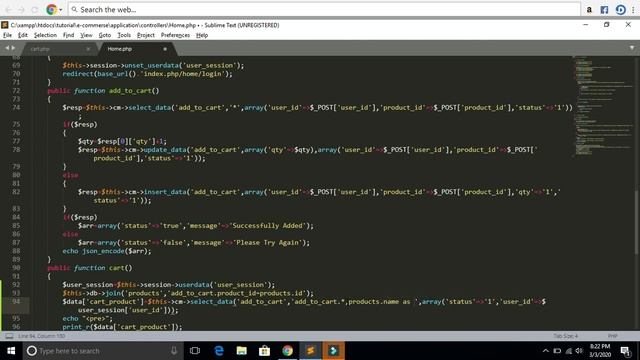The image size is (640, 360).
Task: Open the Edit menu
Action: pos(23,35)
